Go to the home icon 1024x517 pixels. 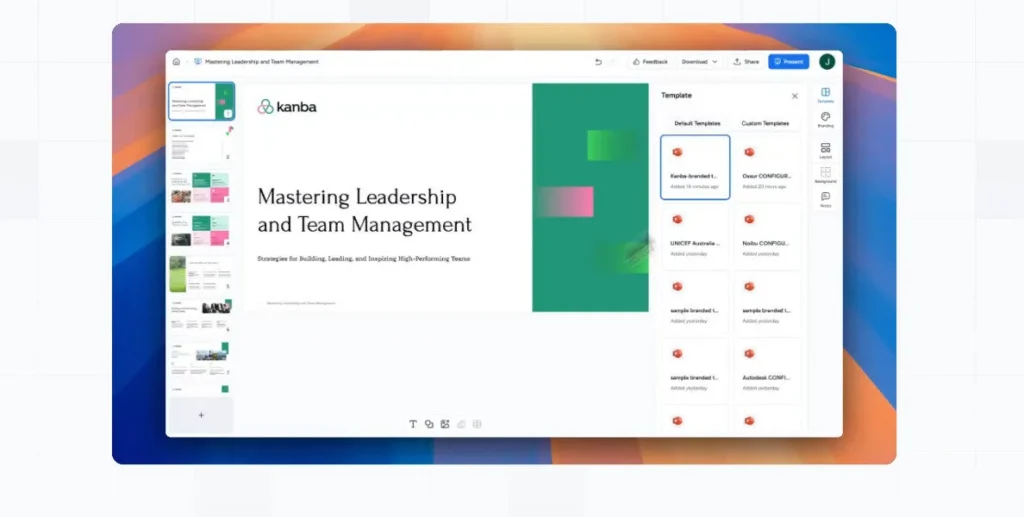[176, 61]
